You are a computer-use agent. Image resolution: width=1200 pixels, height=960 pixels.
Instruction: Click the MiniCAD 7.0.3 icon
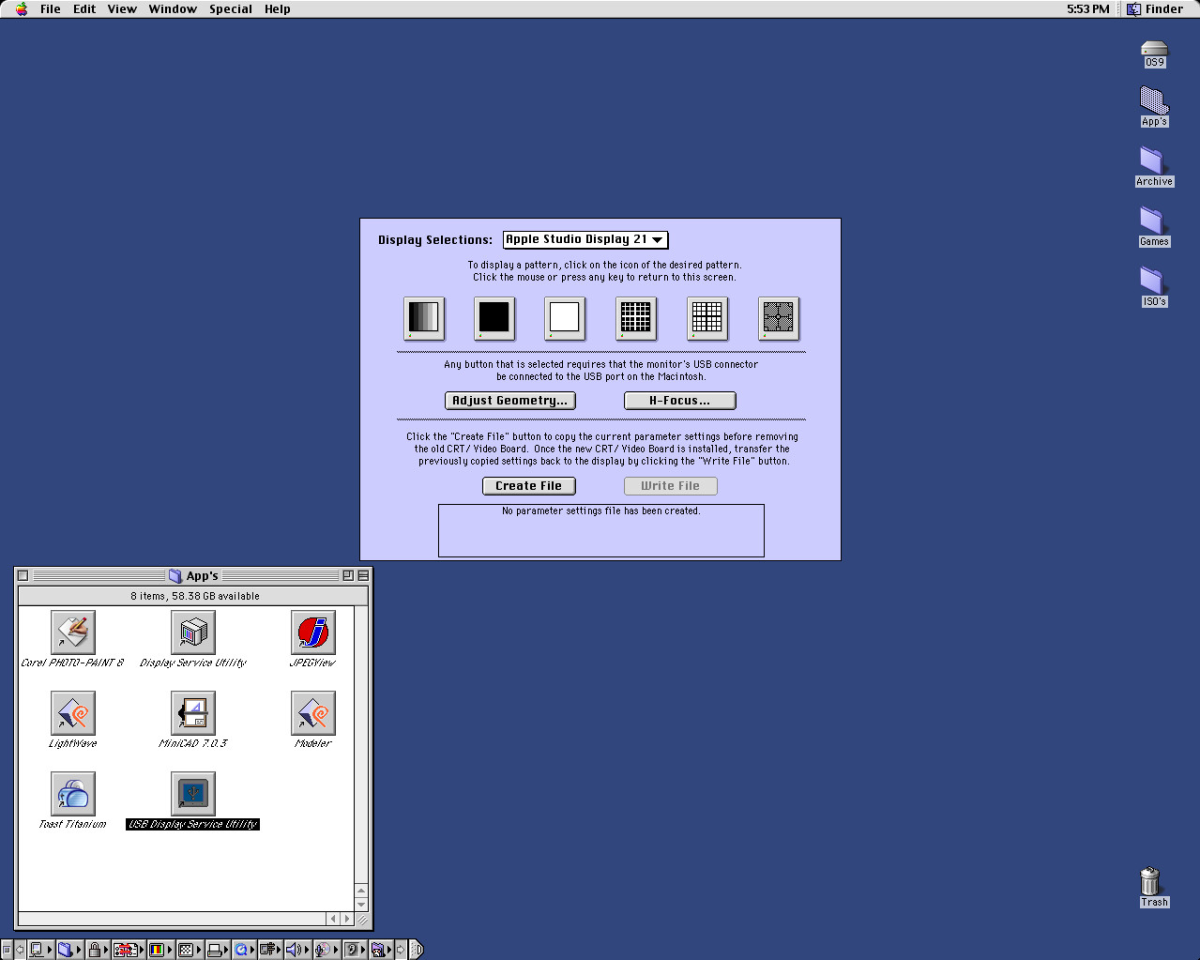193,713
